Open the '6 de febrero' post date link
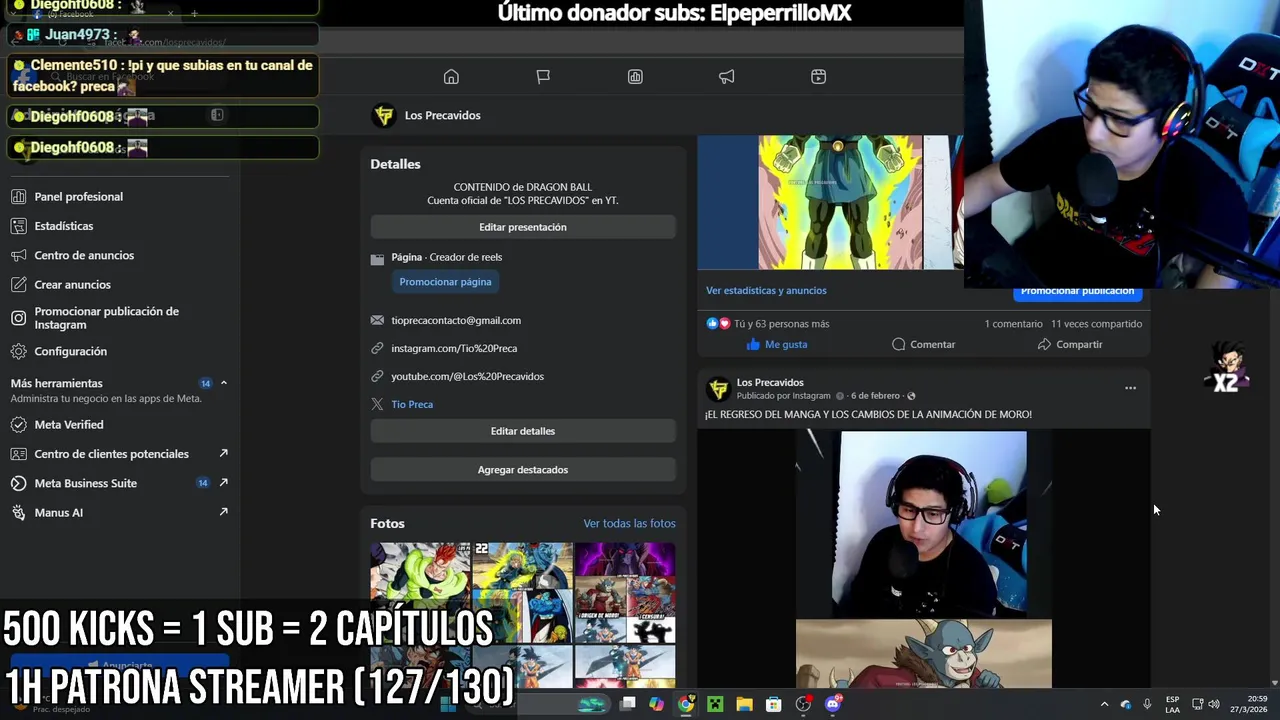 coord(875,396)
